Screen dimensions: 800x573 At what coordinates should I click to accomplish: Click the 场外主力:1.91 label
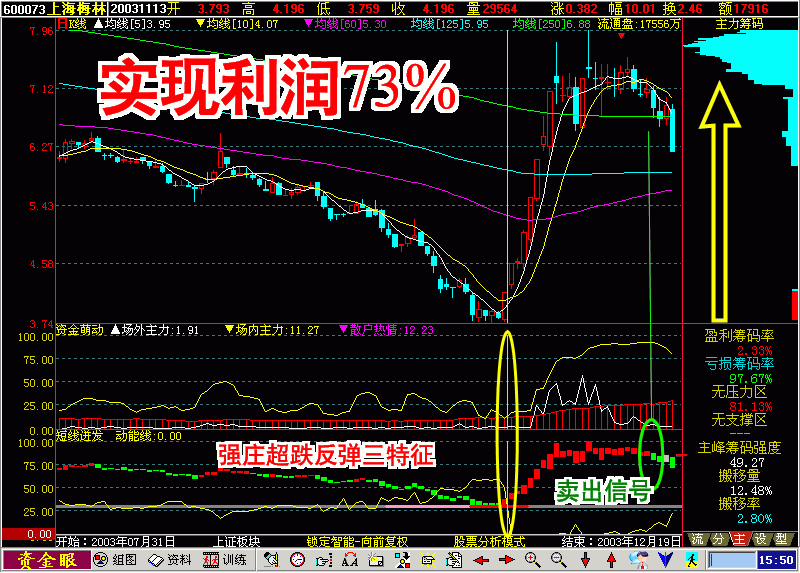pos(155,330)
